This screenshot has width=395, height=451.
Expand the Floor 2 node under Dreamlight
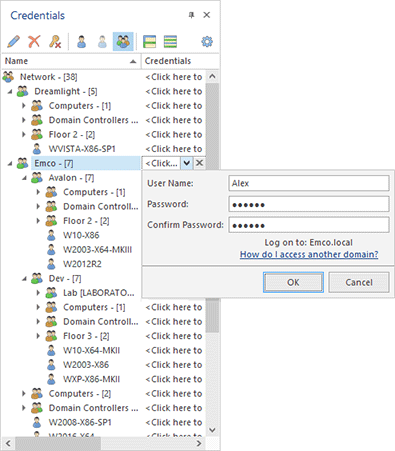24,135
